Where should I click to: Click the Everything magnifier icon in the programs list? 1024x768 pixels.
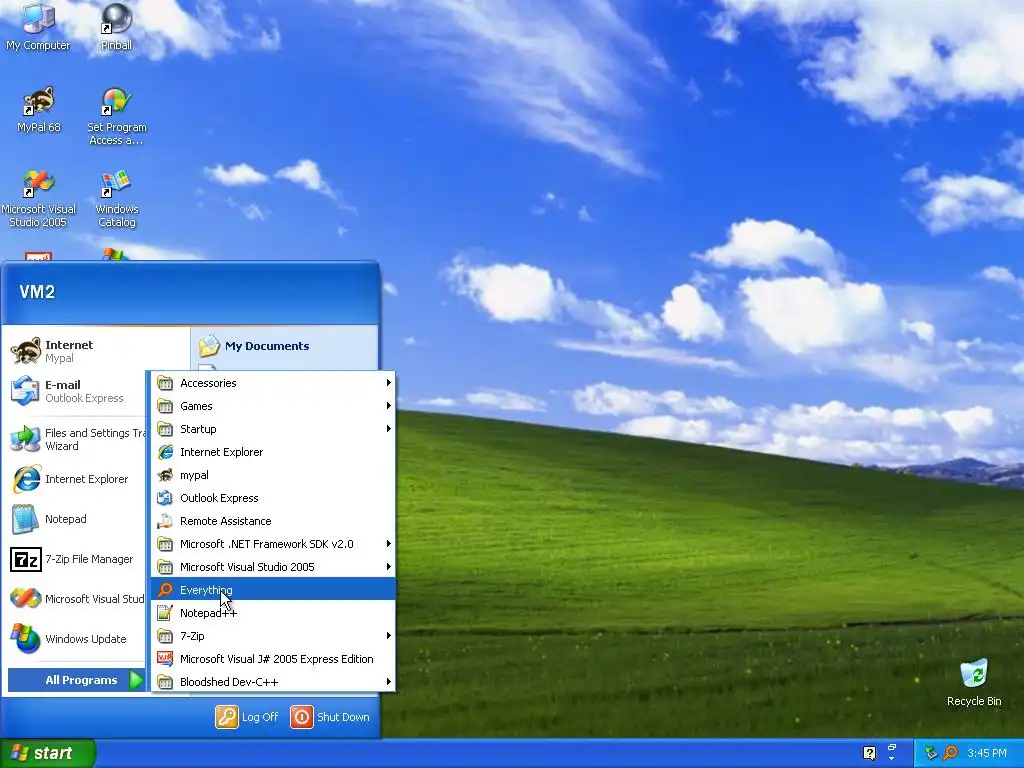point(165,590)
